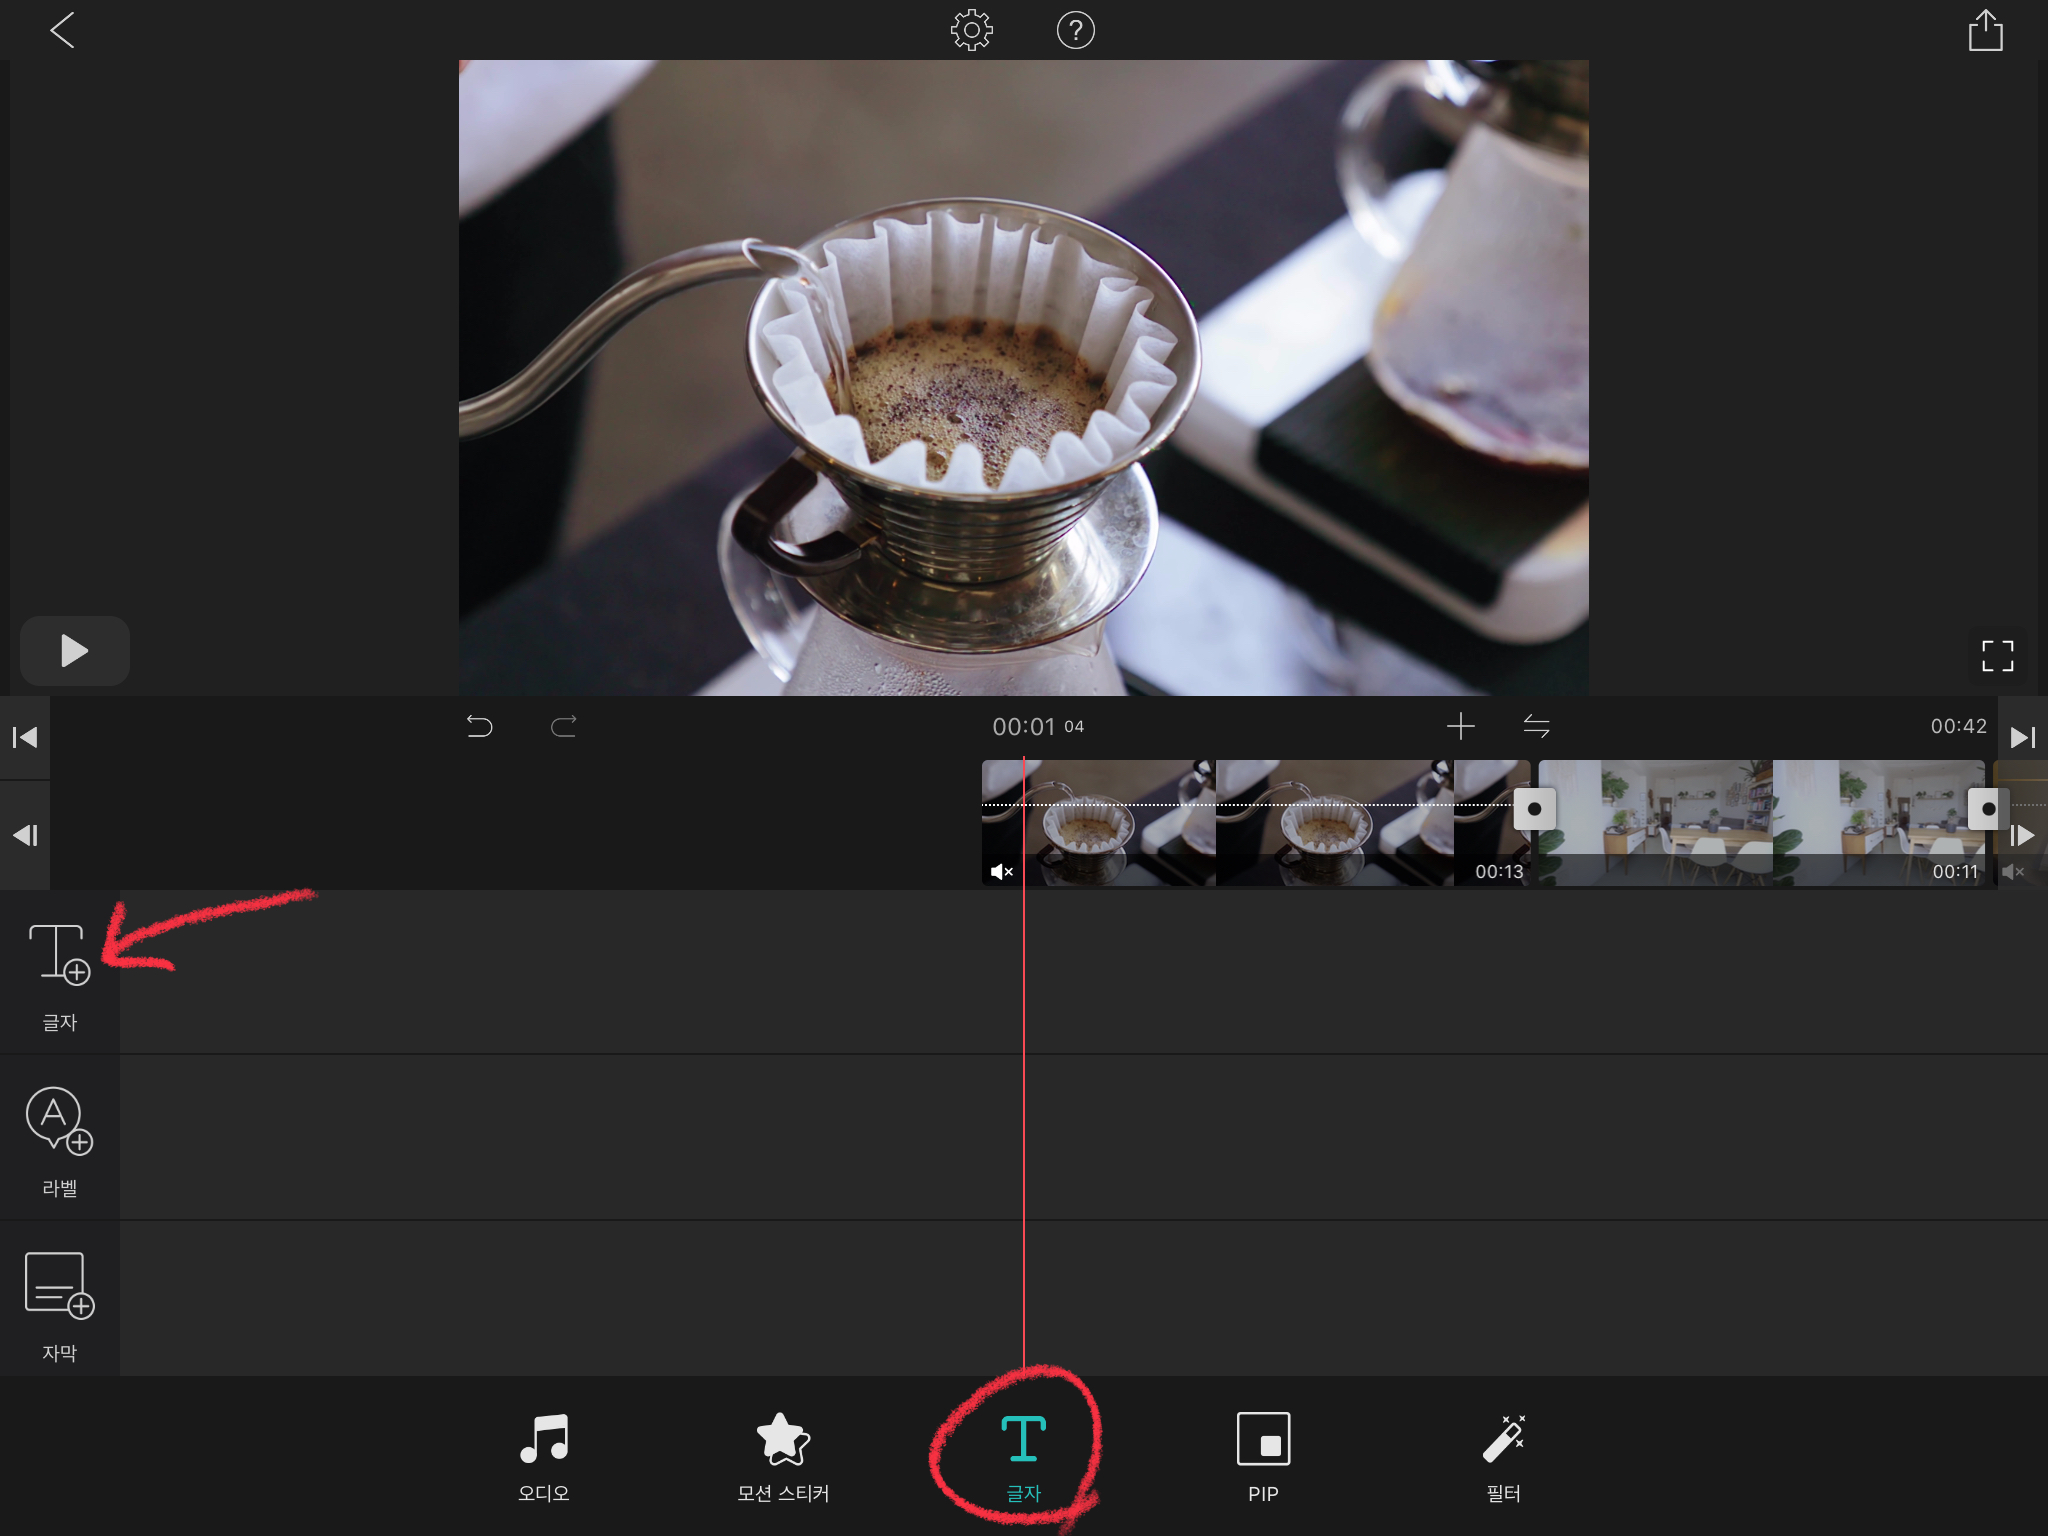2048x1536 pixels.
Task: Open the settings gear icon
Action: point(971,31)
